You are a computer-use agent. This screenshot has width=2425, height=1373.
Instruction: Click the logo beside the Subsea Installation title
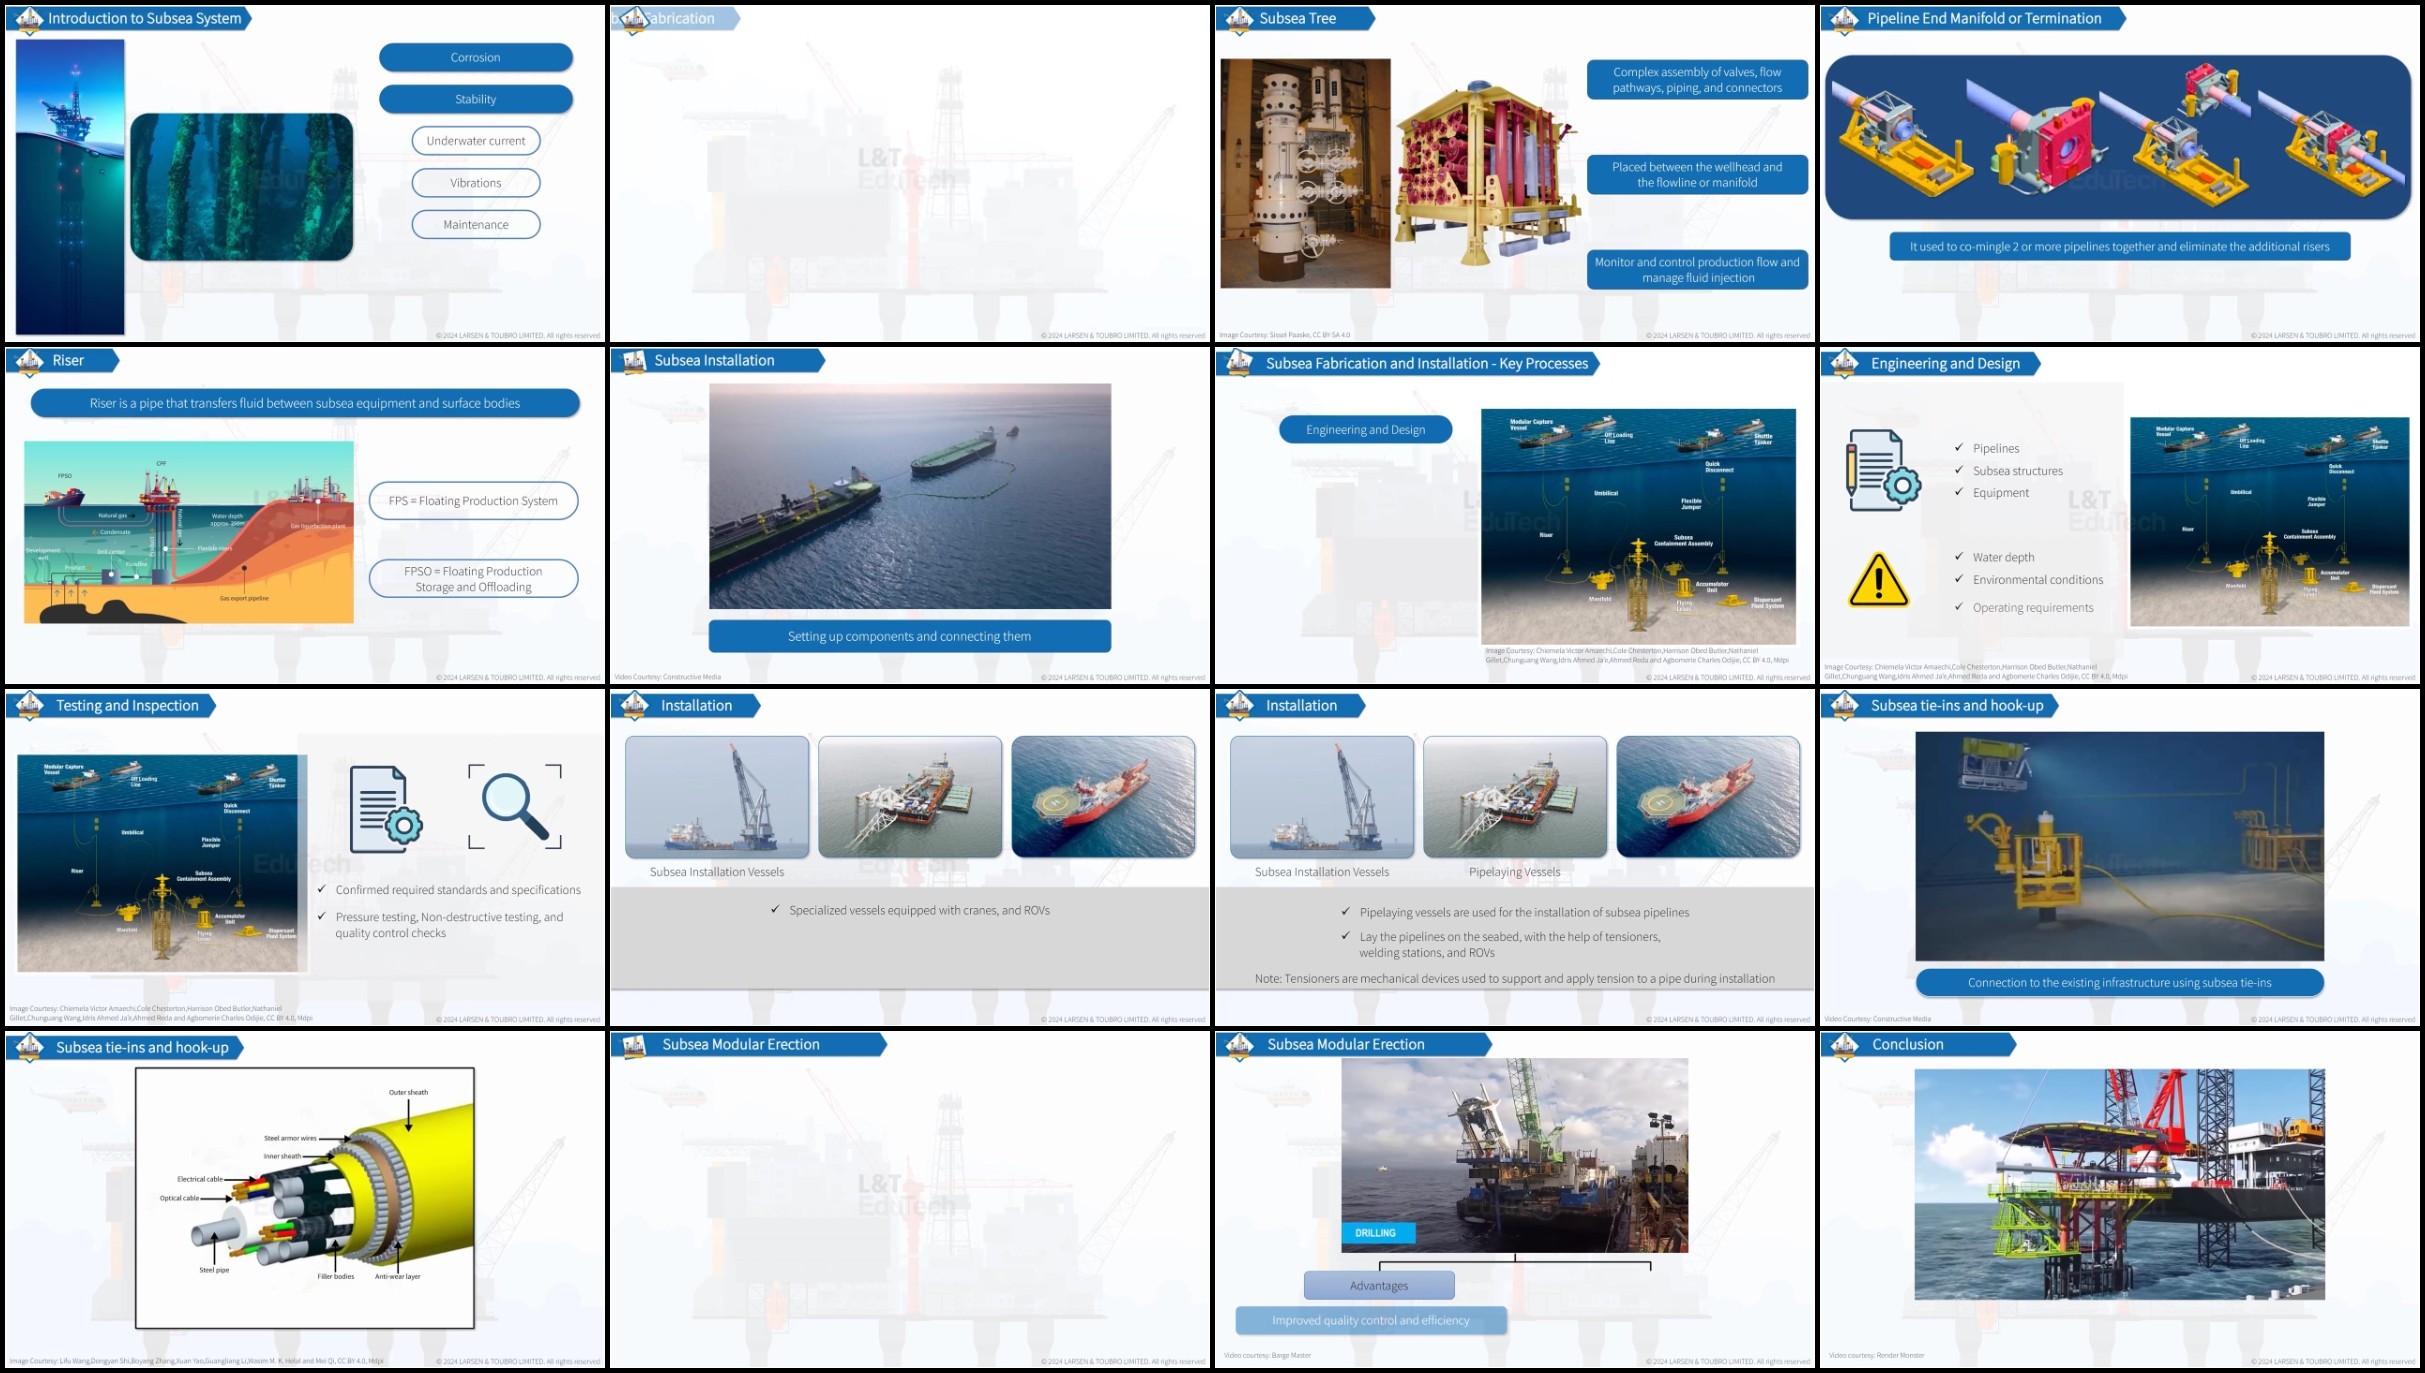tap(634, 361)
